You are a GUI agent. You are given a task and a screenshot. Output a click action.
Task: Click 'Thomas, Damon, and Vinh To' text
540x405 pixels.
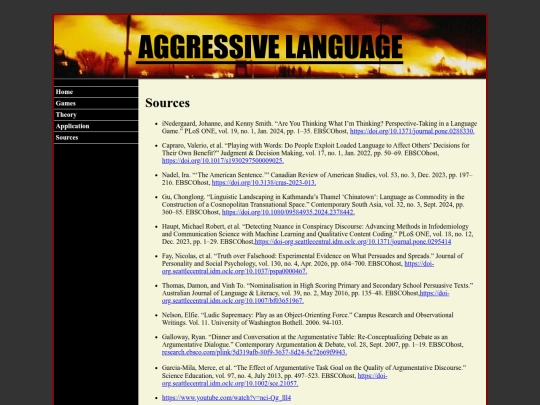(x=203, y=286)
